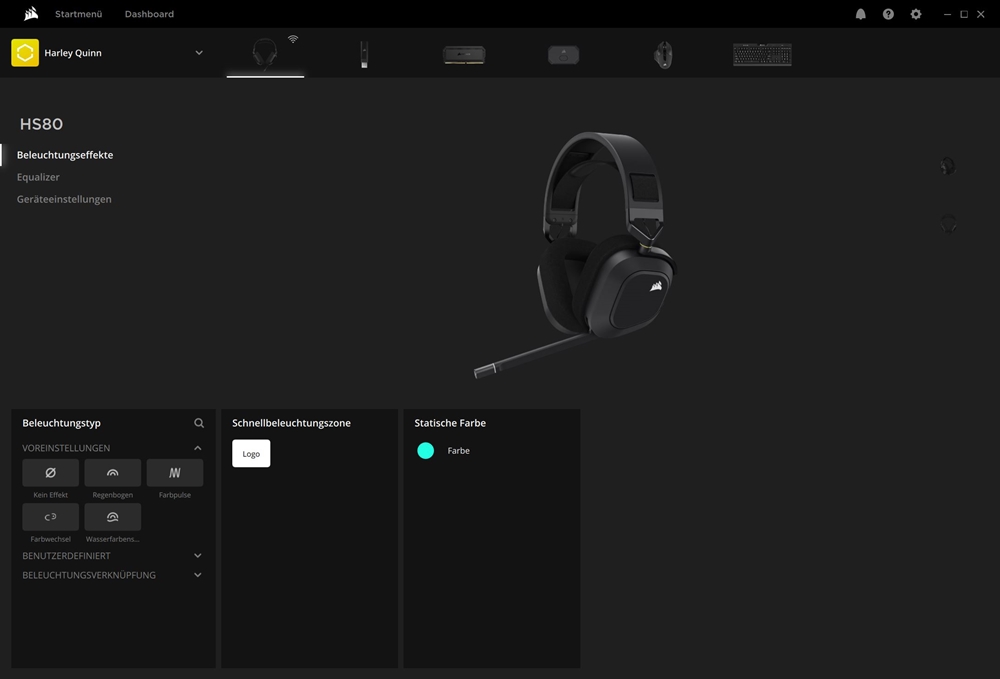Click the Corsair sails logo icon
The width and height of the screenshot is (1000, 679).
pyautogui.click(x=31, y=13)
